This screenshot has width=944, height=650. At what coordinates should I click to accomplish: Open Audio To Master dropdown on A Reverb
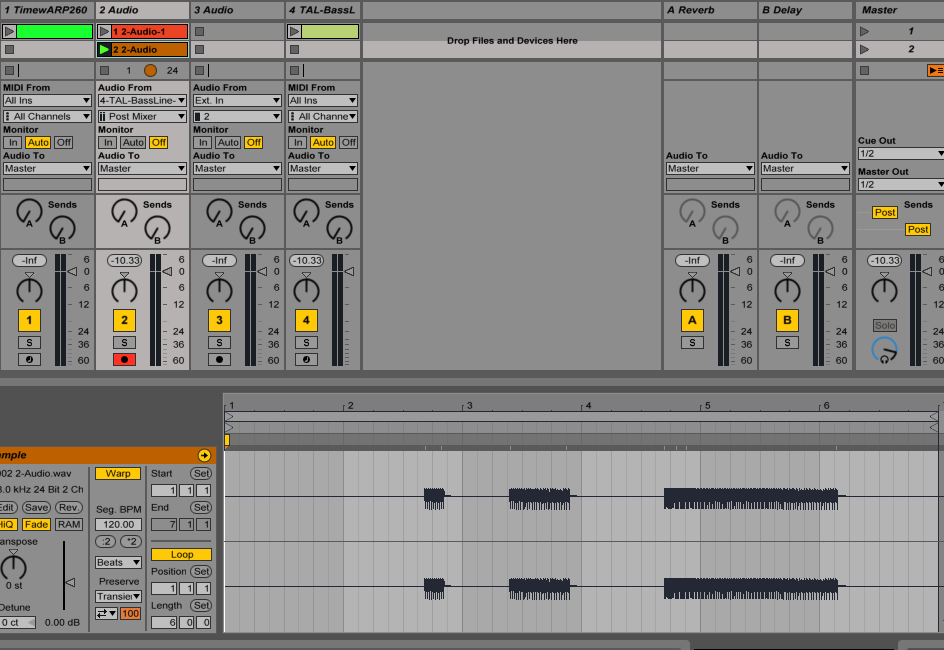coord(710,169)
